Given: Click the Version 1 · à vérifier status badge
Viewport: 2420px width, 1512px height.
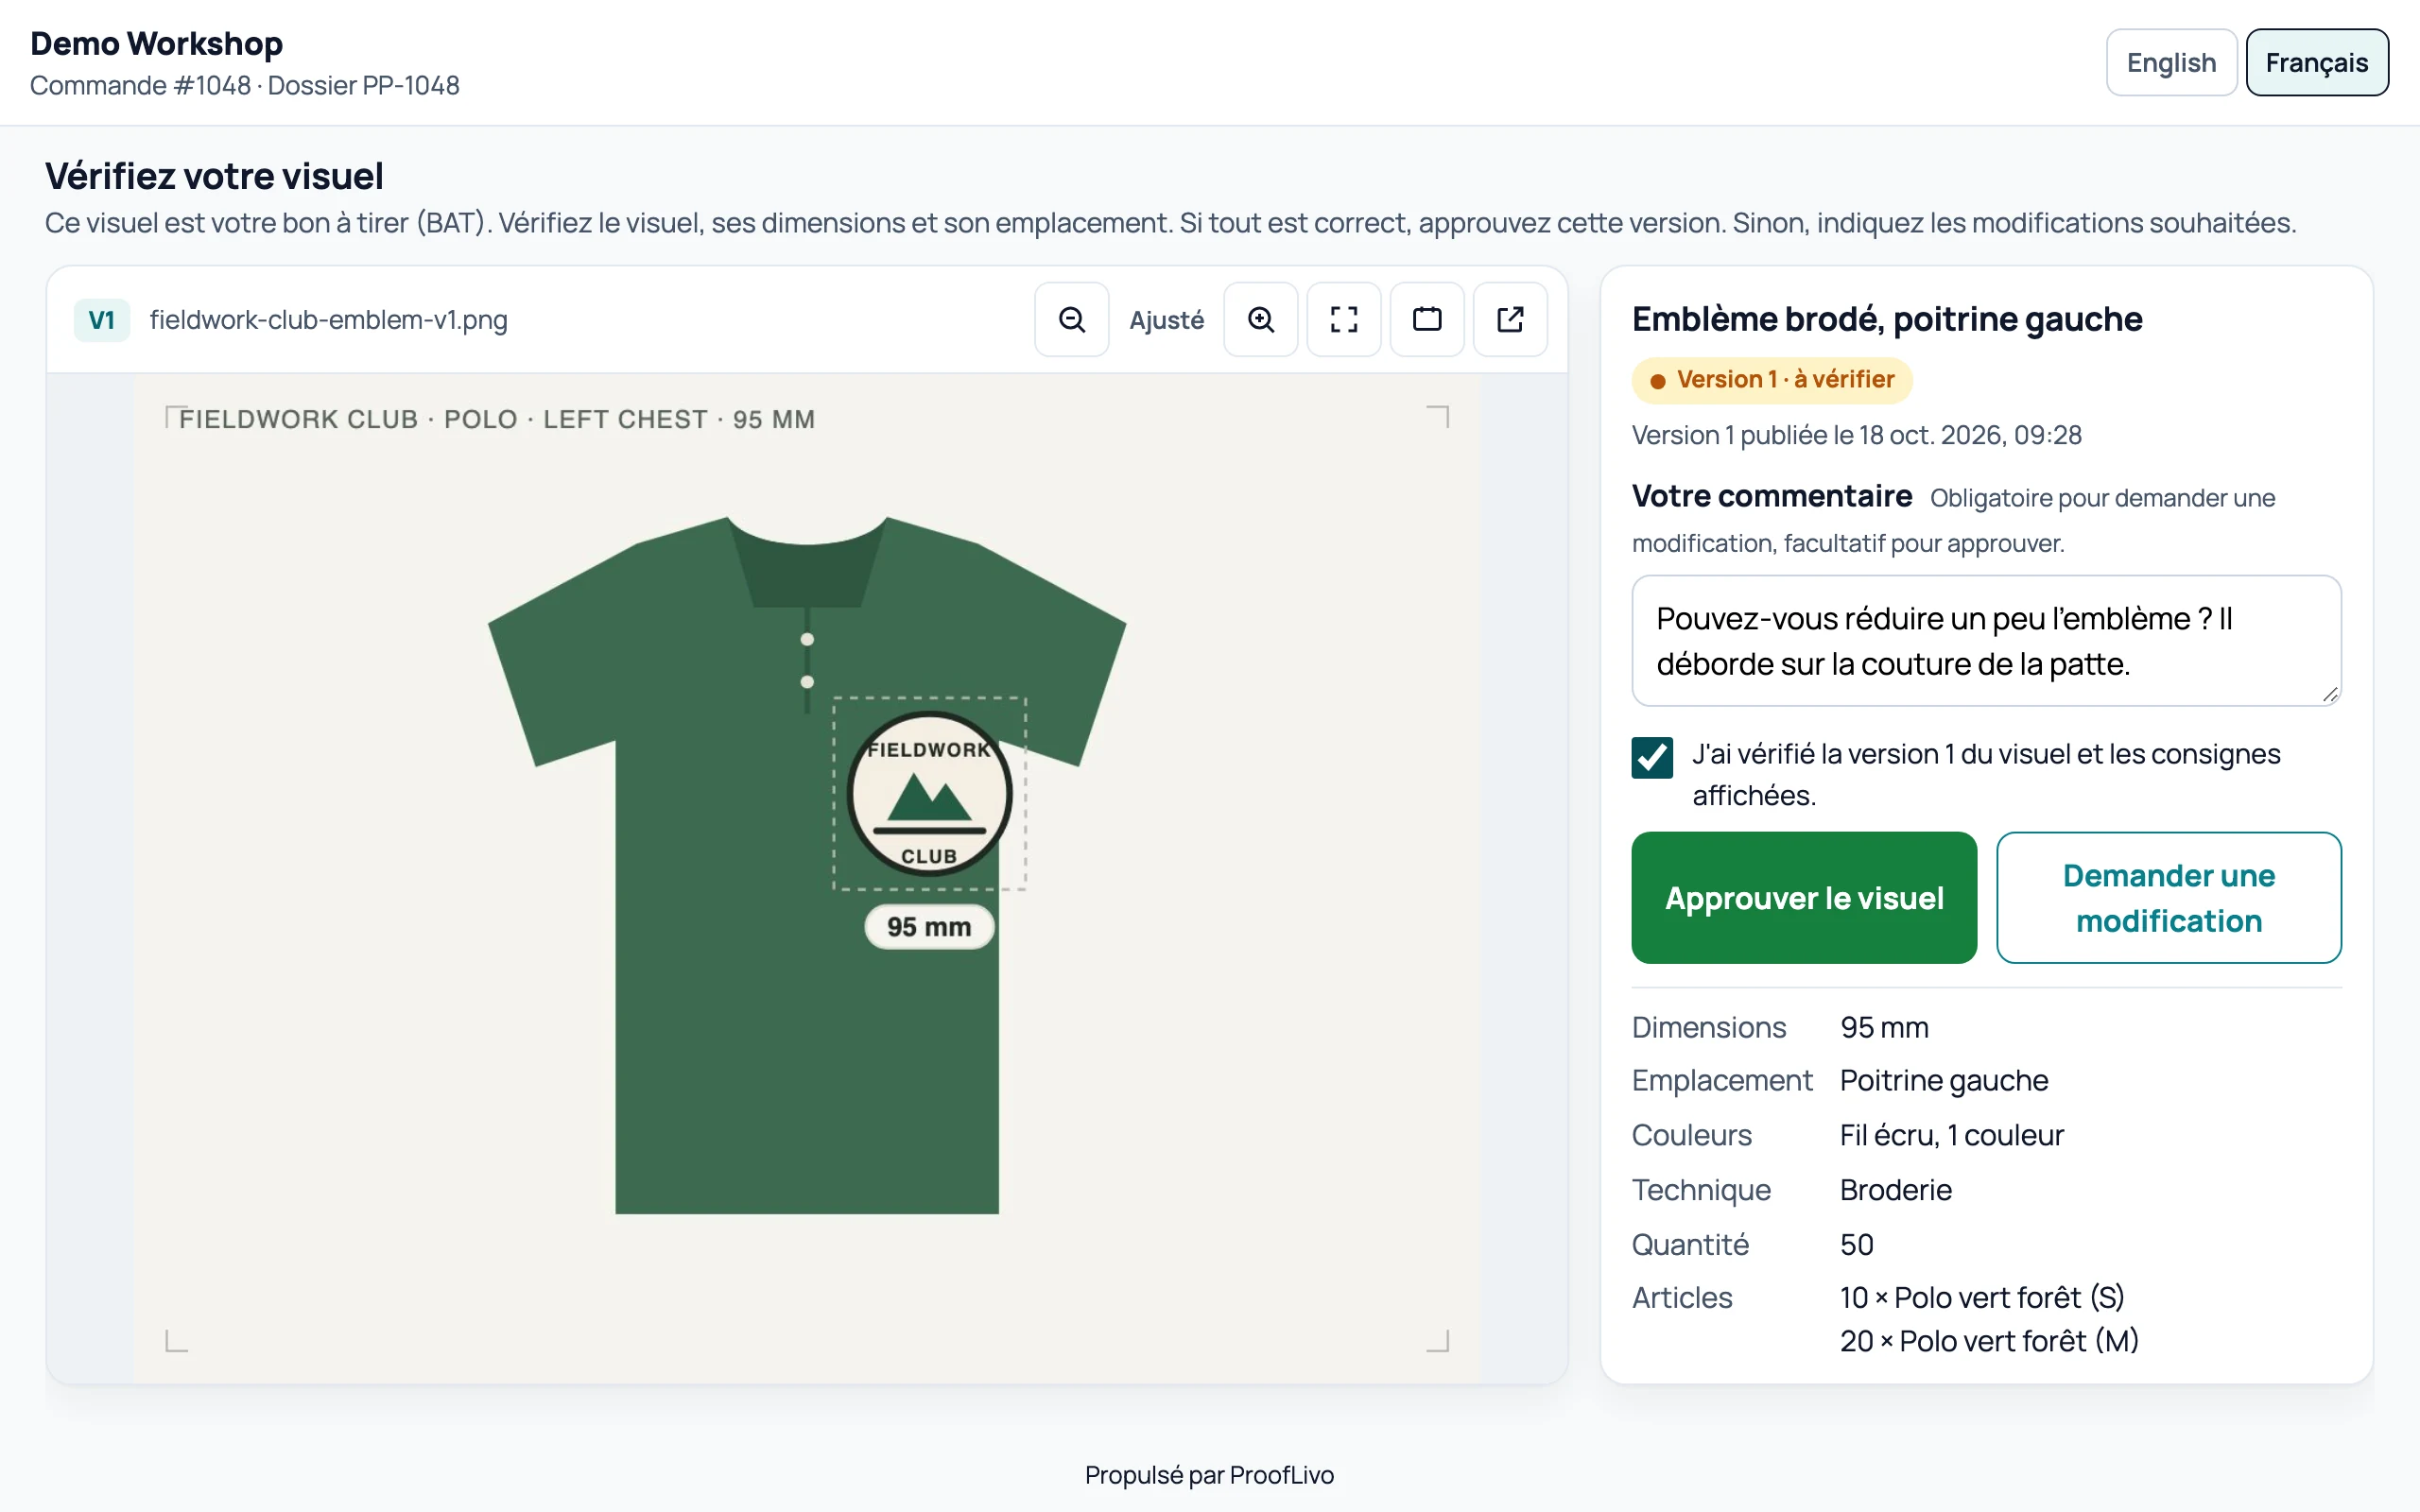Looking at the screenshot, I should point(1771,380).
